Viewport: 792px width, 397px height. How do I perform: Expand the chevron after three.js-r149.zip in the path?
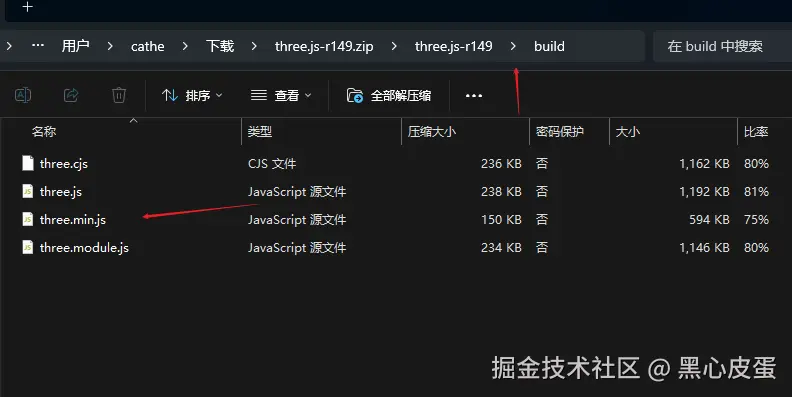pos(394,46)
